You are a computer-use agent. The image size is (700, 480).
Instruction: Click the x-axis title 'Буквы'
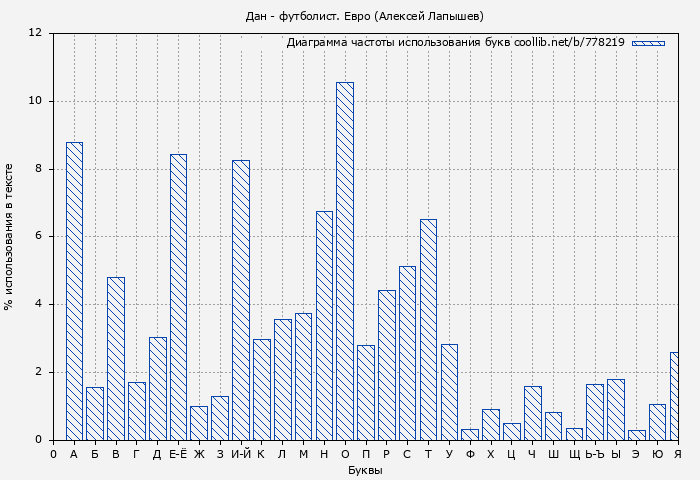[364, 470]
